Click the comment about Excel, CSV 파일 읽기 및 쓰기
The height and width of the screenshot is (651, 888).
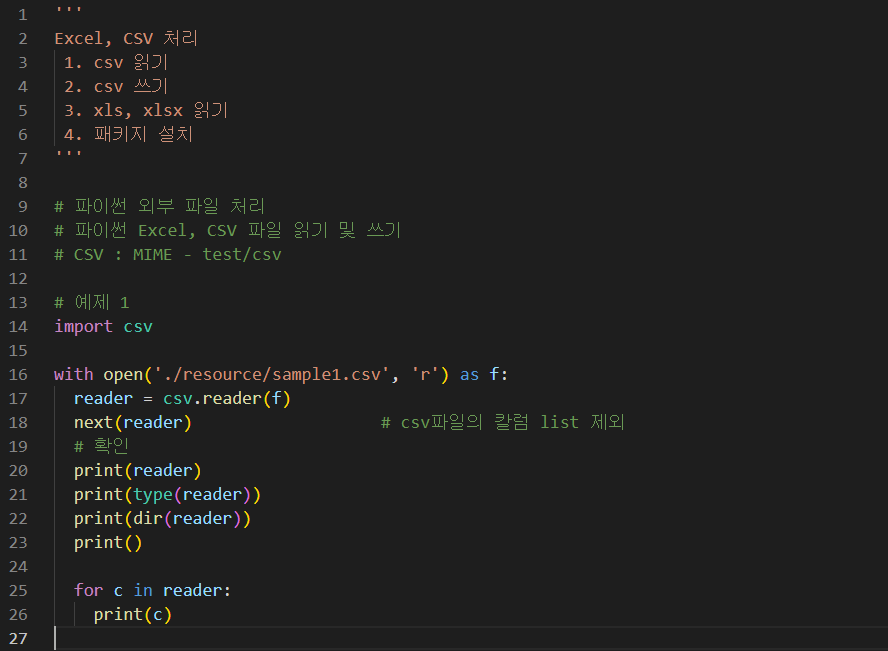click(228, 230)
